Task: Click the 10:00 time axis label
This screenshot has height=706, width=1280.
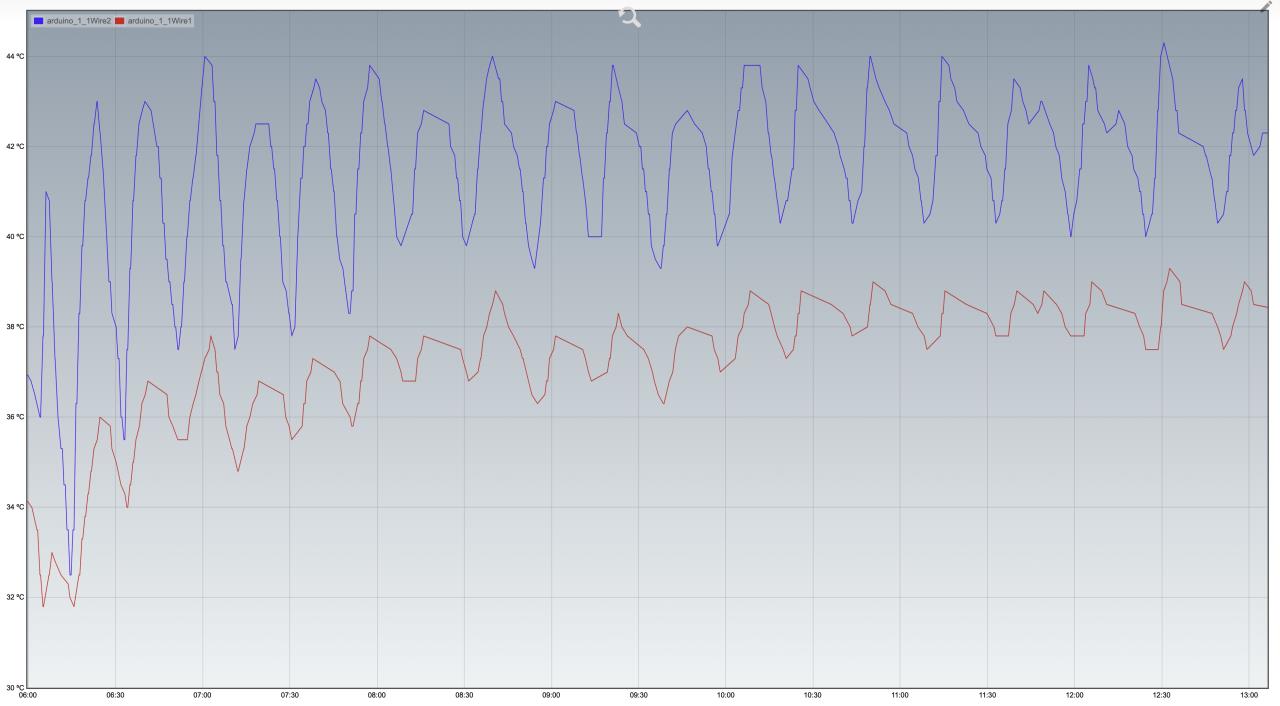Action: pyautogui.click(x=726, y=695)
